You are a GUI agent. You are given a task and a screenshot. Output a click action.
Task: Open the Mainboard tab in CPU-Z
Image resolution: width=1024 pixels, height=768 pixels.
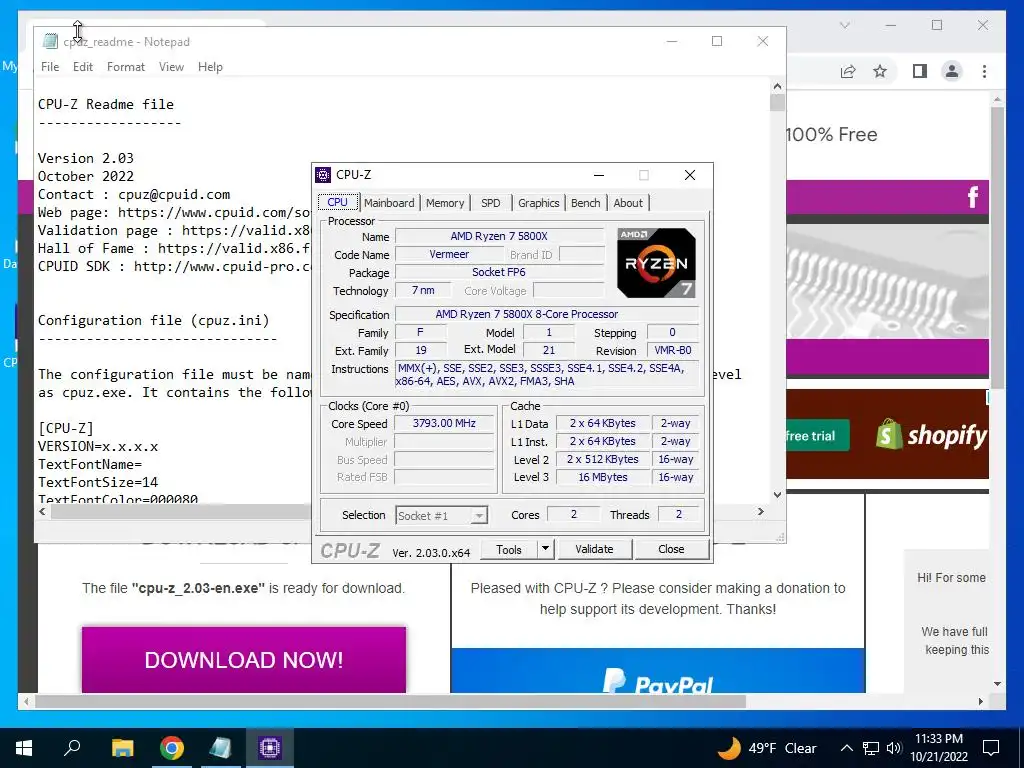point(389,202)
